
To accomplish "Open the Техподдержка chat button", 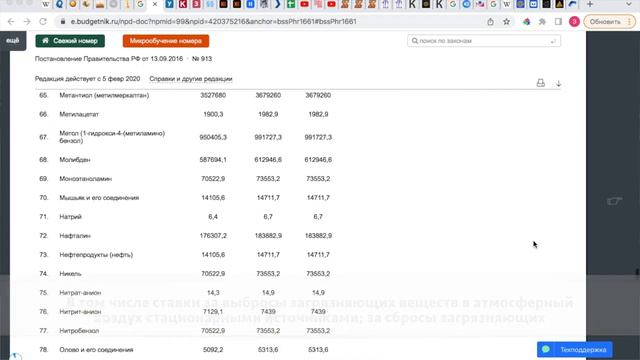I will click(575, 350).
